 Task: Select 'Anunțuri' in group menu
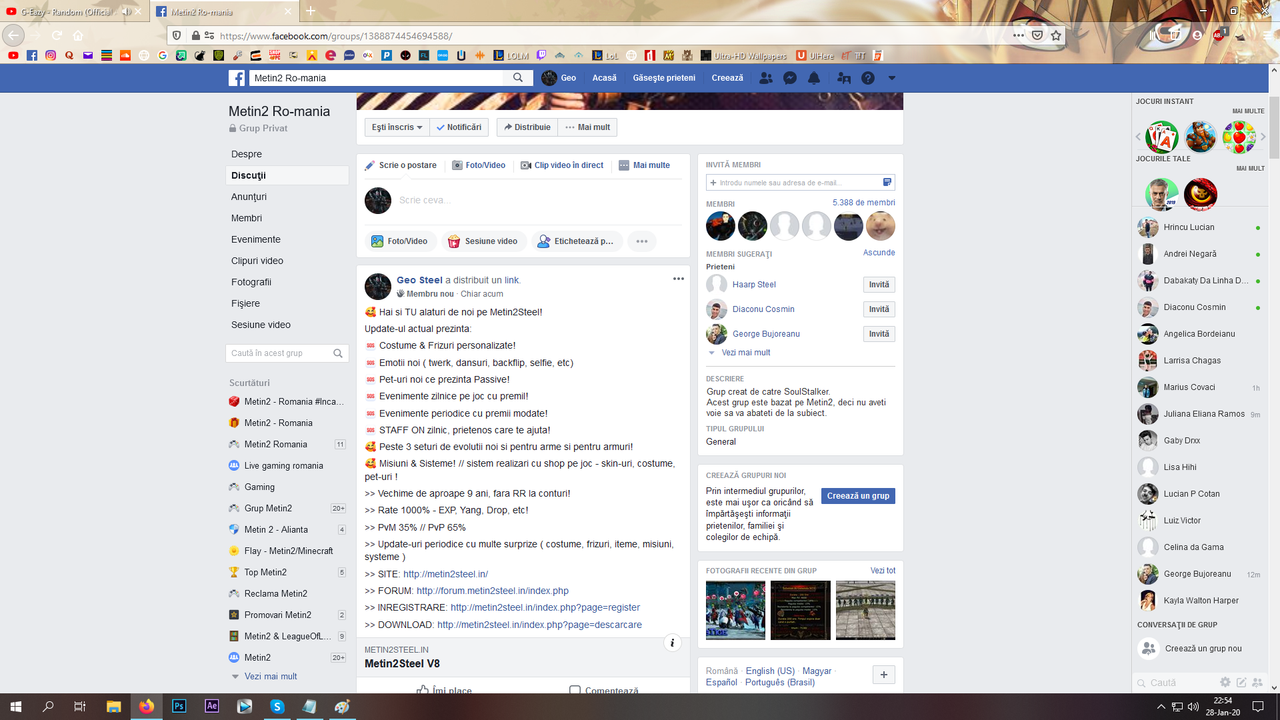[249, 197]
